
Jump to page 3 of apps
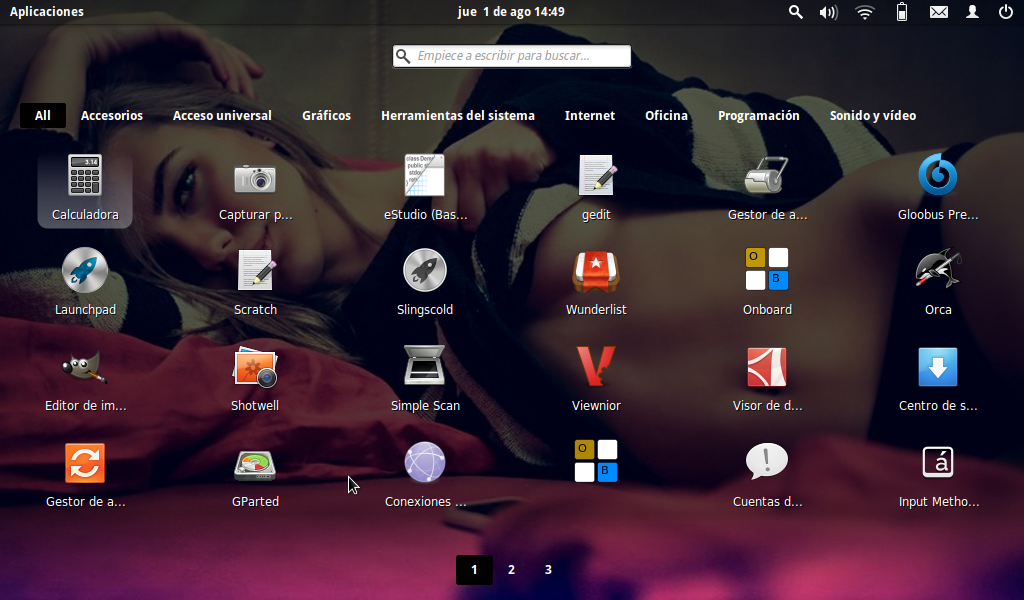pos(548,569)
